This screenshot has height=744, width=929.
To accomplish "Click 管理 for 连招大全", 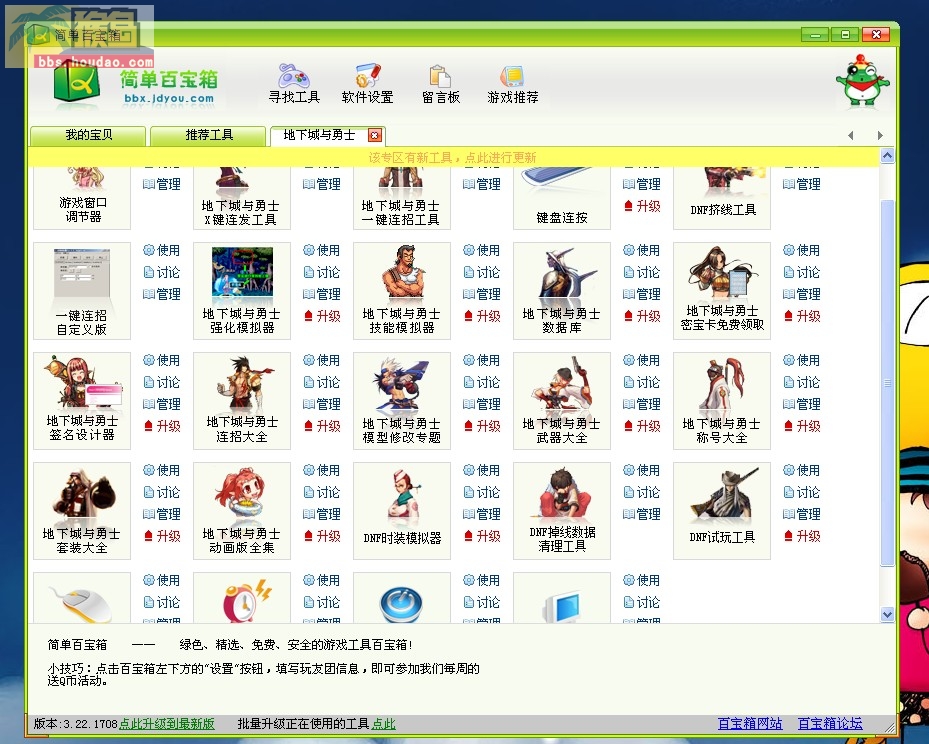I will 322,405.
